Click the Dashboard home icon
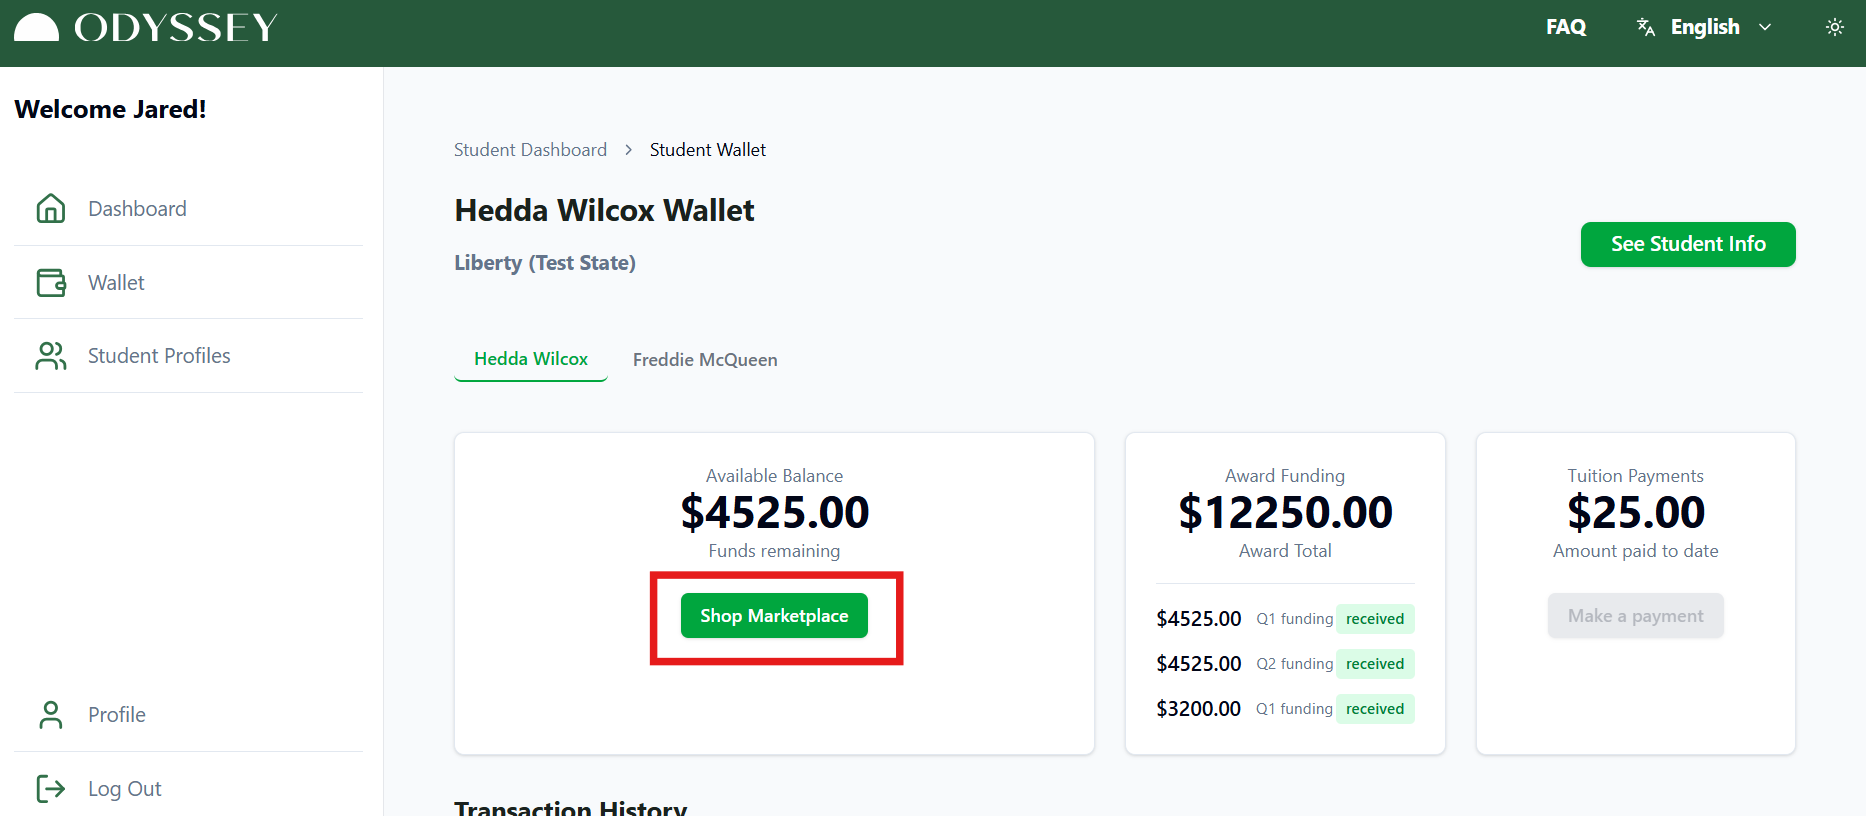1866x816 pixels. point(51,208)
